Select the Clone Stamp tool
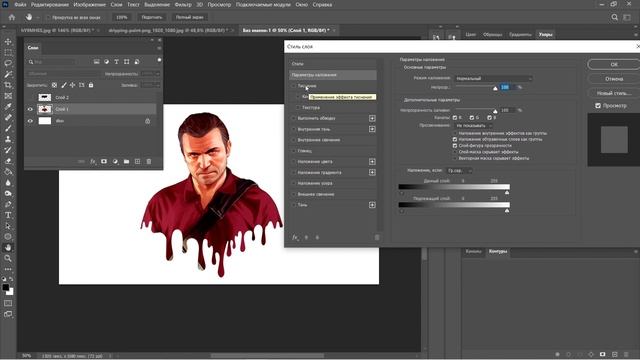 coord(8,139)
